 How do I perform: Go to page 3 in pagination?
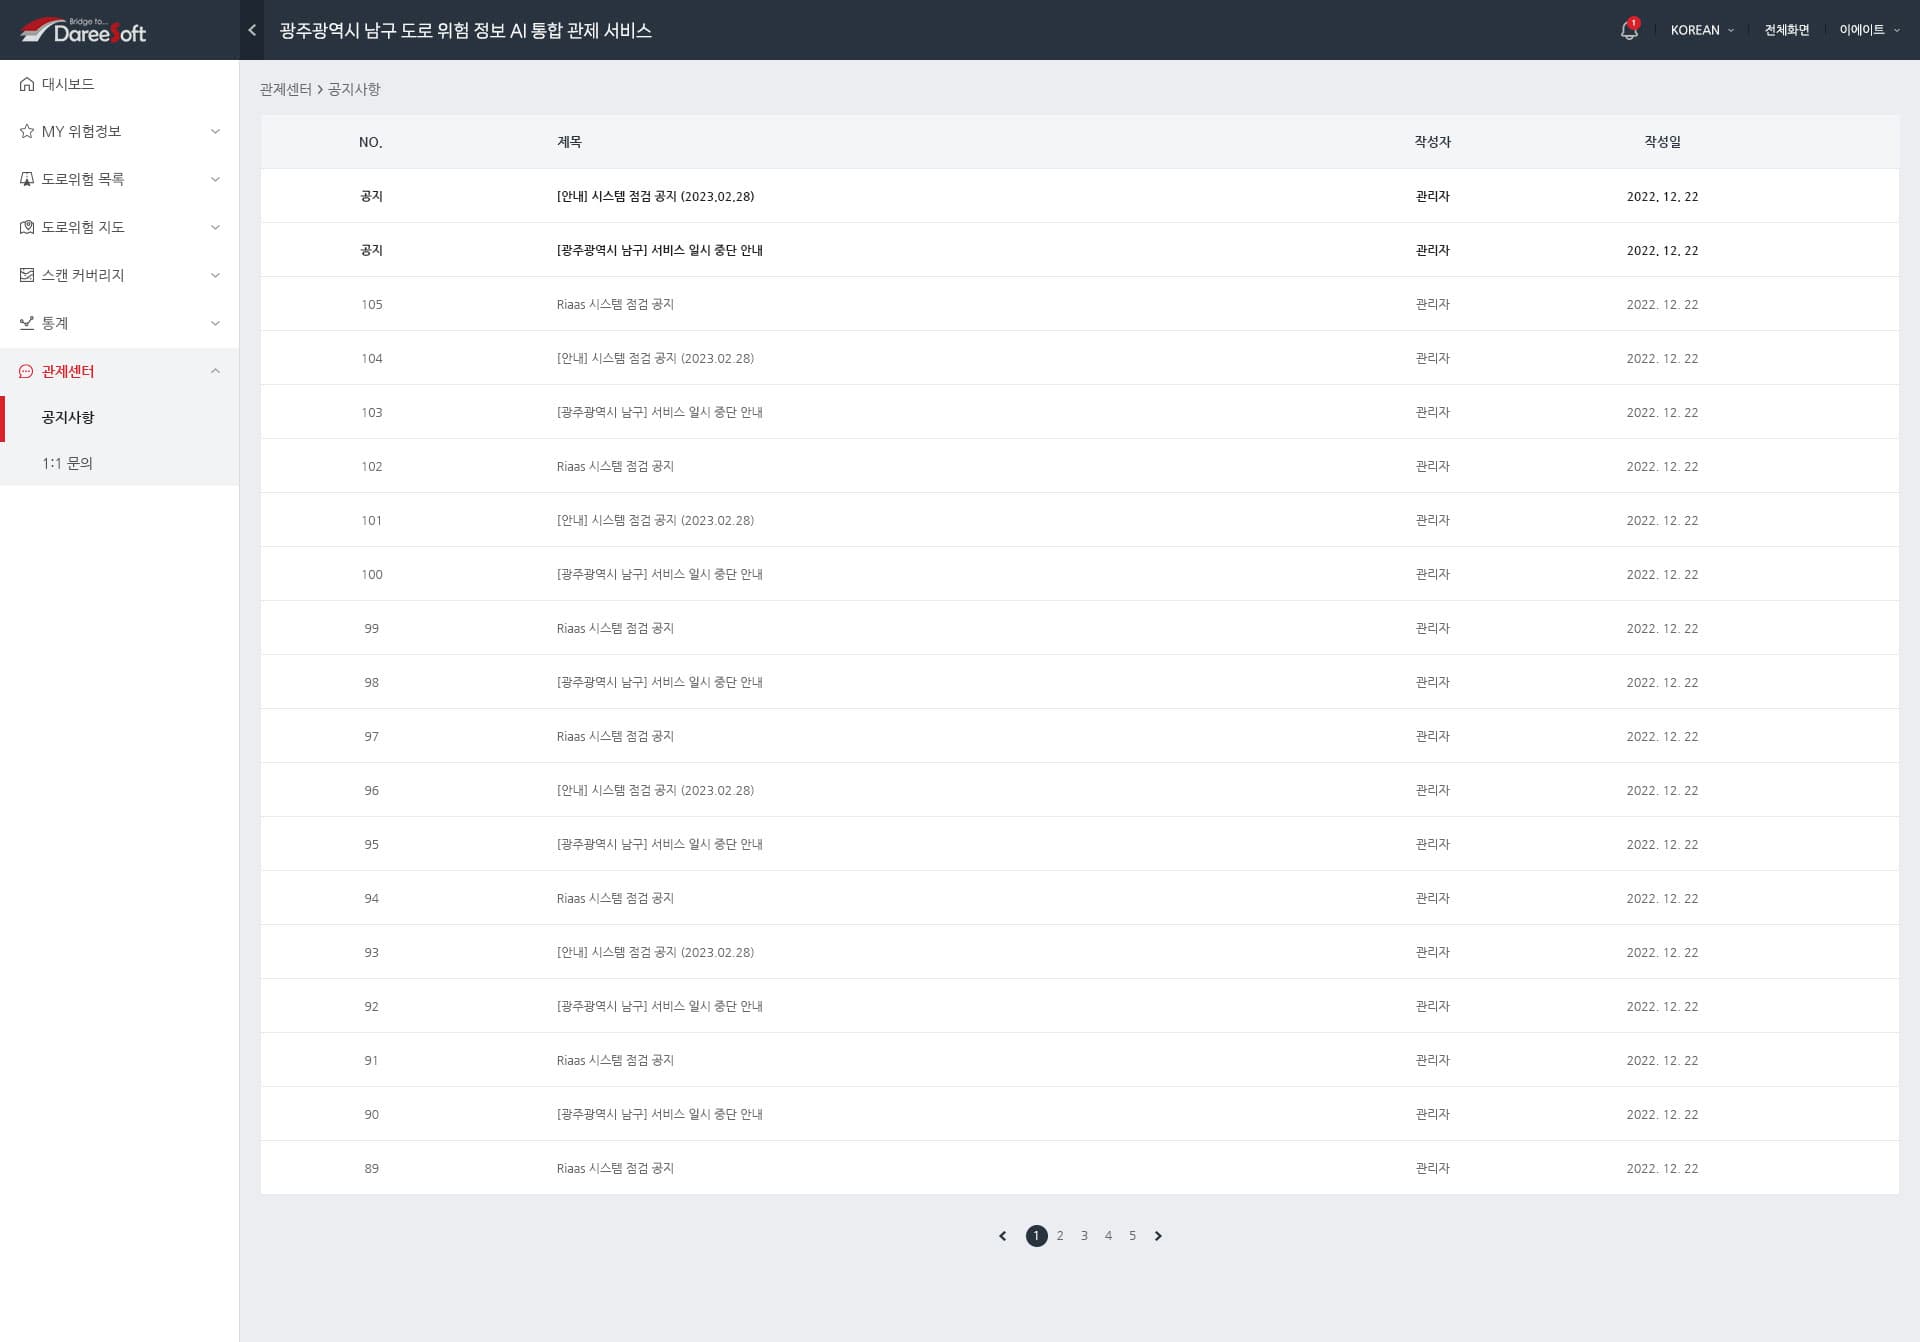click(1084, 1236)
